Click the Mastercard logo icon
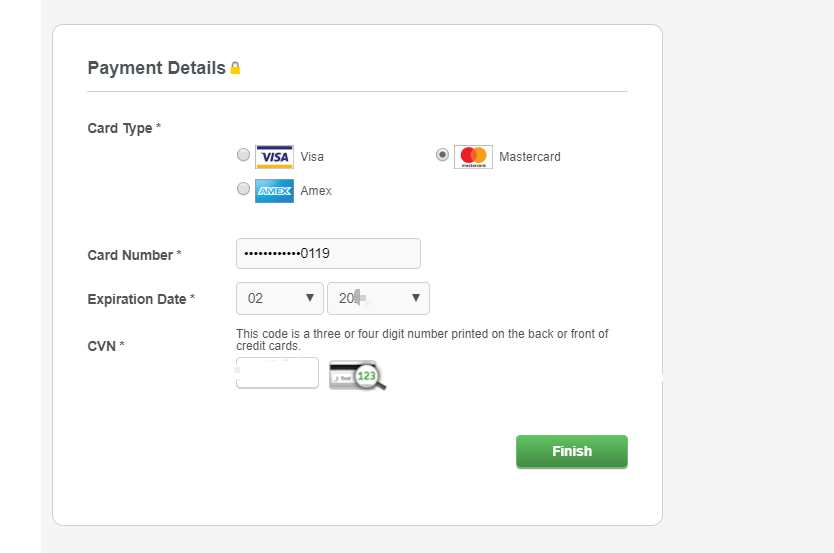This screenshot has width=834, height=553. (473, 157)
